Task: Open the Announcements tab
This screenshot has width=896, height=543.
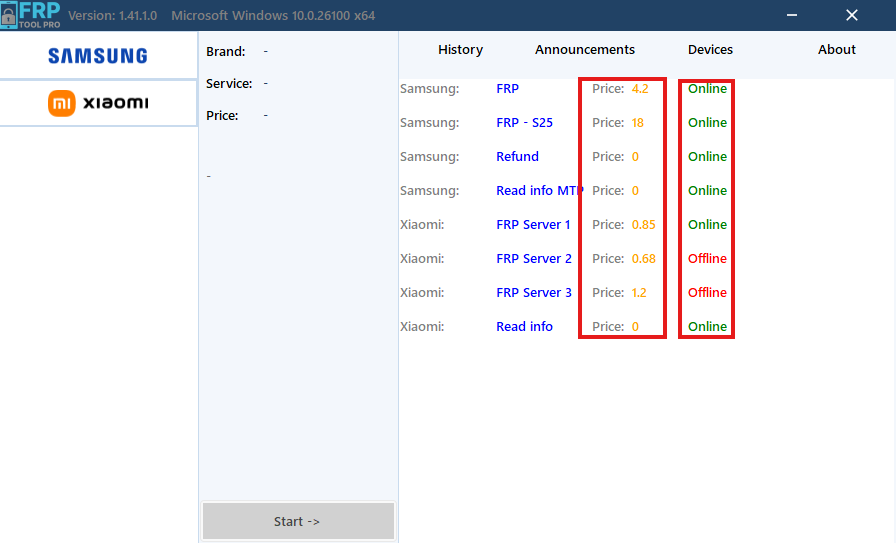Action: coord(585,50)
